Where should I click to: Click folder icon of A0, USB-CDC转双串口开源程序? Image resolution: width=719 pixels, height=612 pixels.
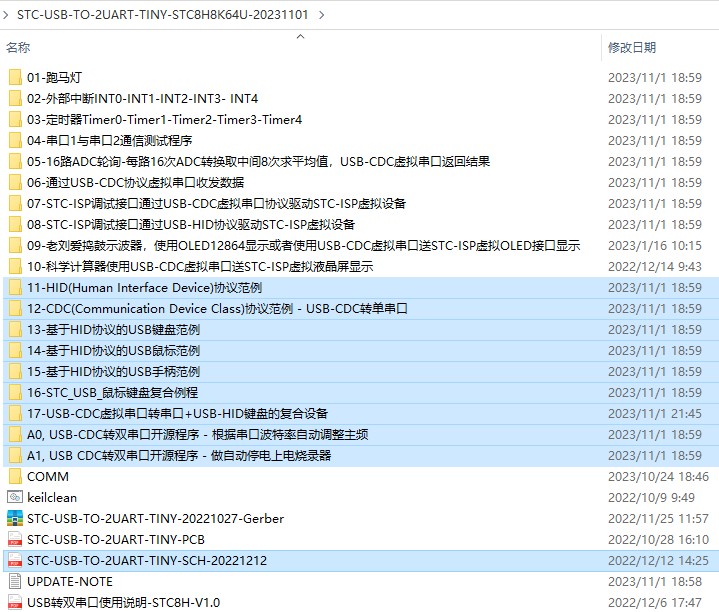15,435
